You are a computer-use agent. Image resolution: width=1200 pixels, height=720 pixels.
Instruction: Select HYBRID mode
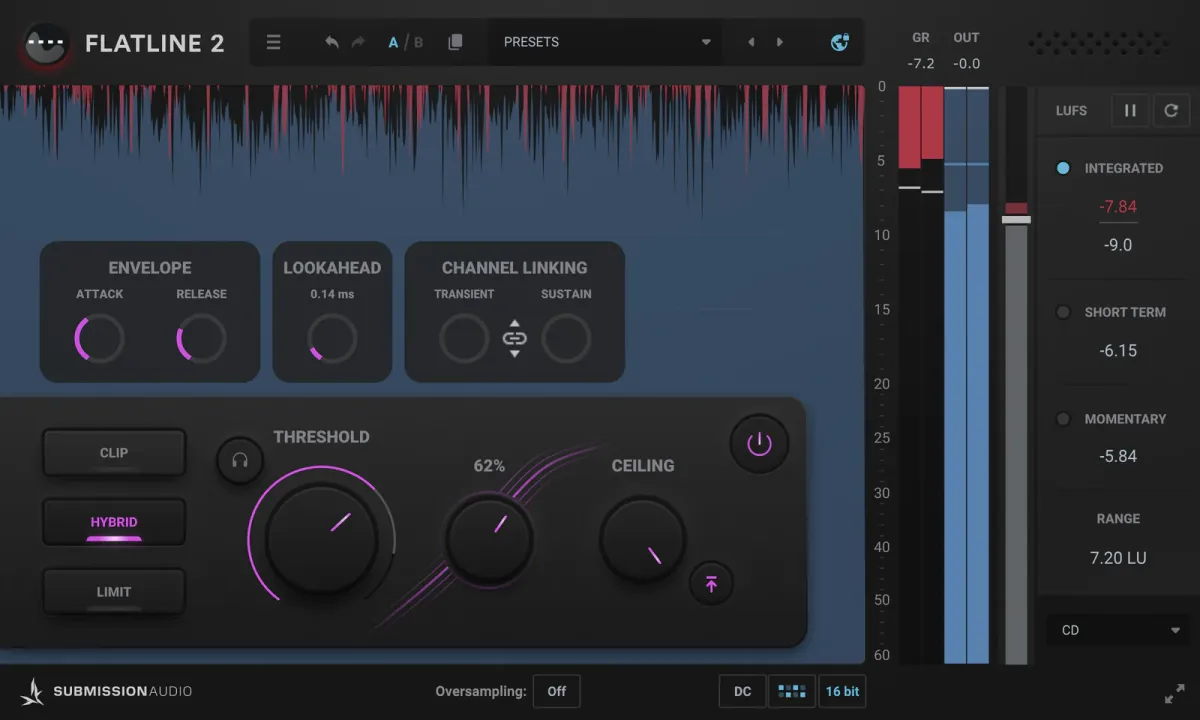(114, 522)
